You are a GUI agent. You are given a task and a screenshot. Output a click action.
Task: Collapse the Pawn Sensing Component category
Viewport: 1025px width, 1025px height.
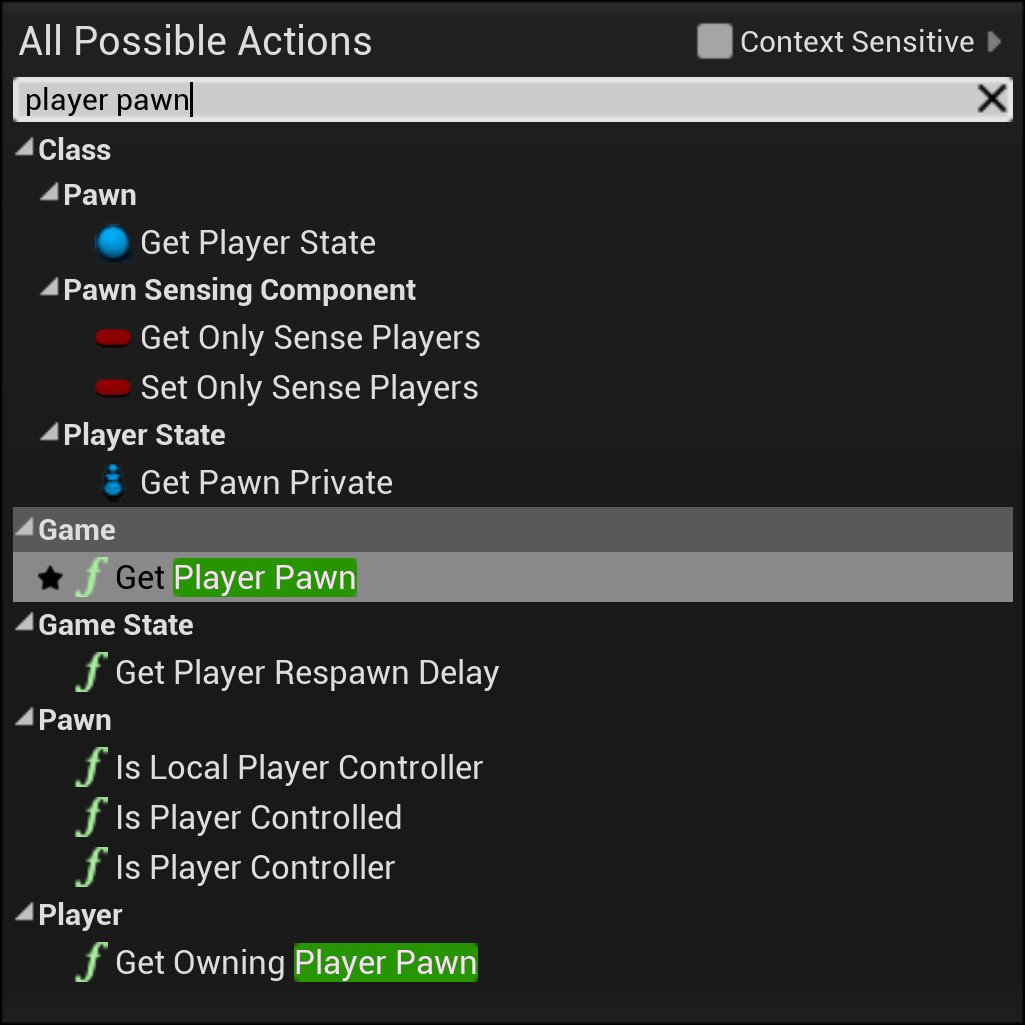pos(49,287)
